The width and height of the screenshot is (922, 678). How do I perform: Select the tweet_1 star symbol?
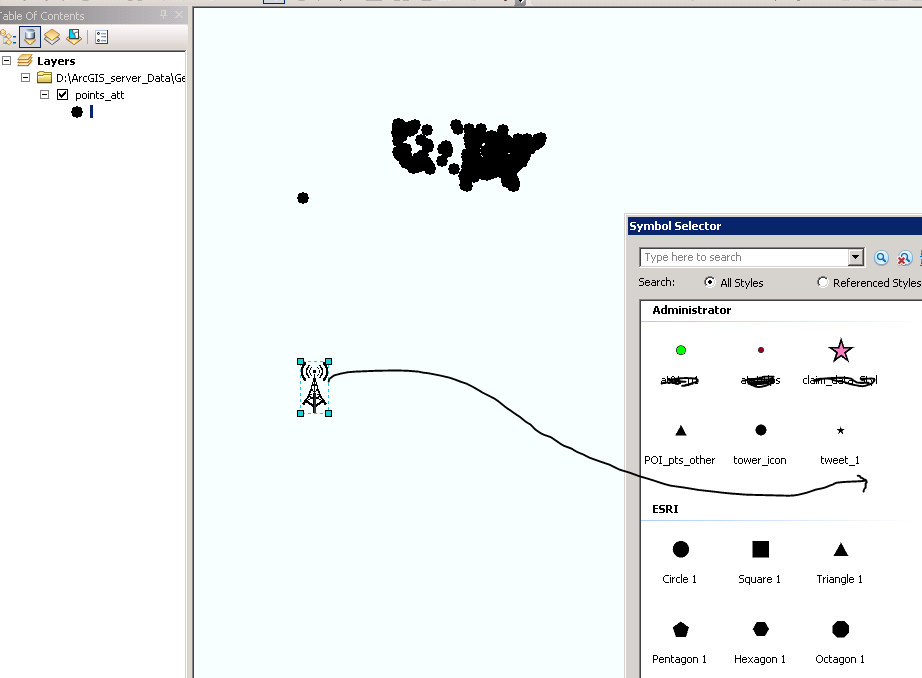(x=839, y=430)
